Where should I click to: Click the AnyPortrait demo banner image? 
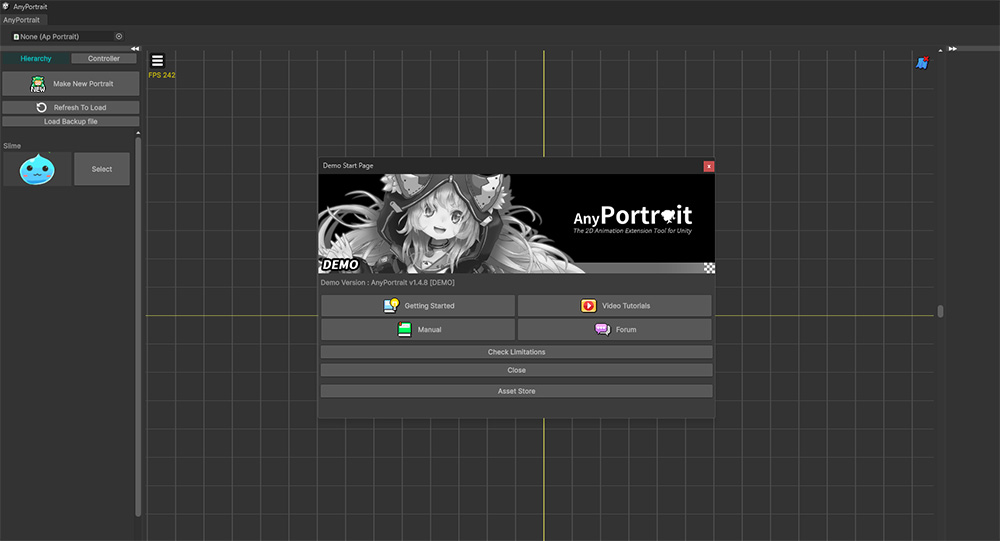(517, 224)
